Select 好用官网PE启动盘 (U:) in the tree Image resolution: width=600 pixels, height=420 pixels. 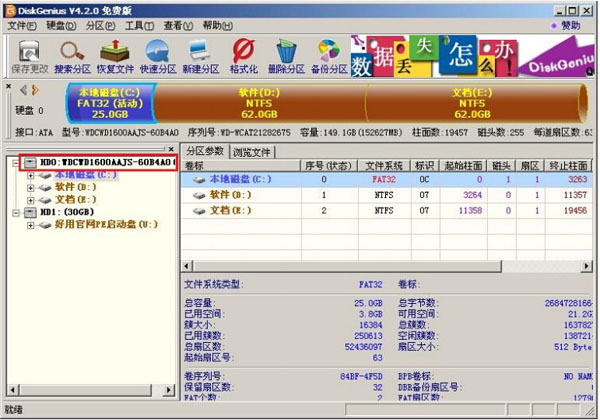(x=106, y=224)
